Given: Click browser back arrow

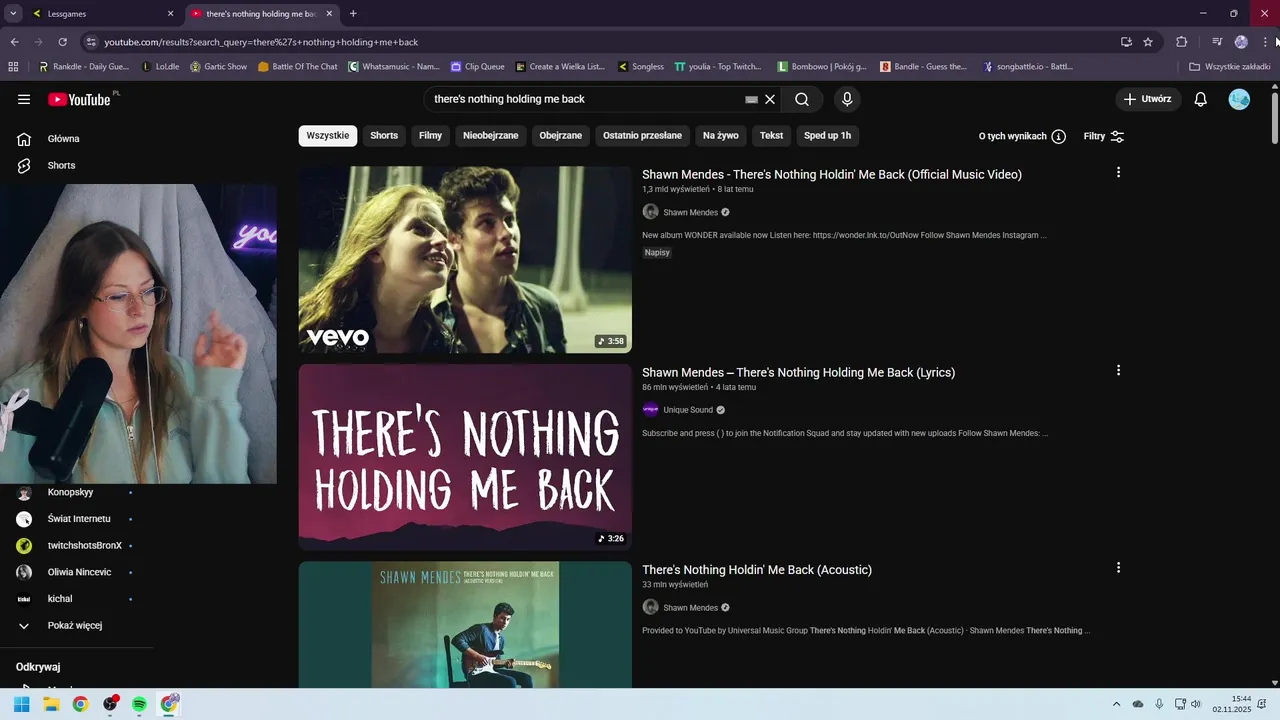Looking at the screenshot, I should pyautogui.click(x=14, y=42).
